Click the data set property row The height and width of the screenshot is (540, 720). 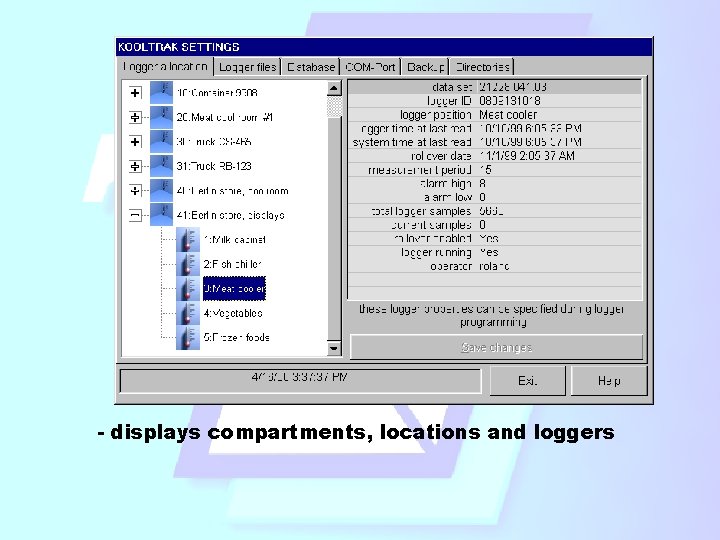[x=495, y=87]
